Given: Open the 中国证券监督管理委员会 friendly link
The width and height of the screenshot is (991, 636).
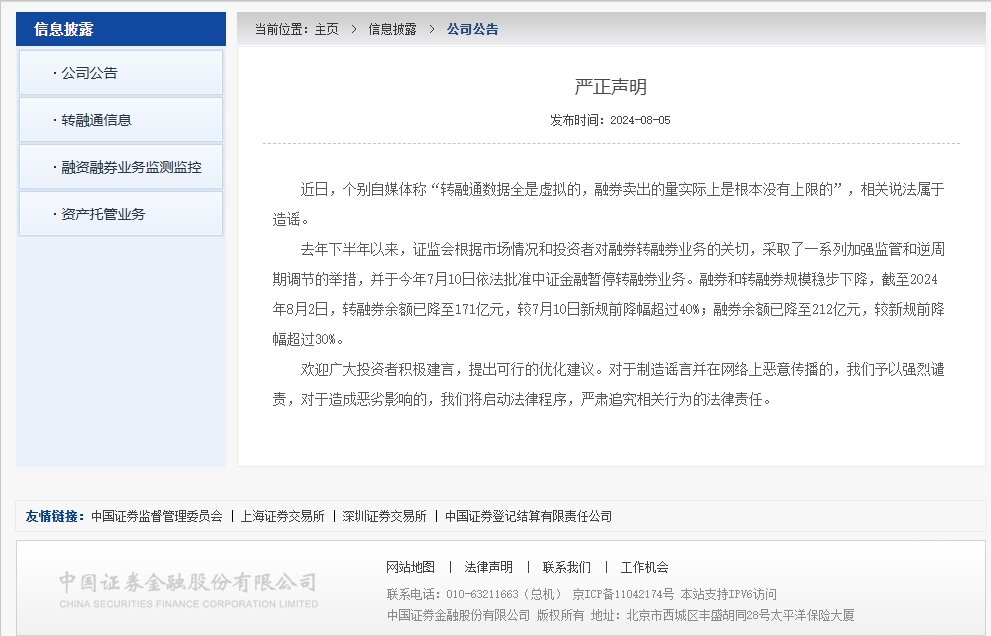Looking at the screenshot, I should coord(157,516).
